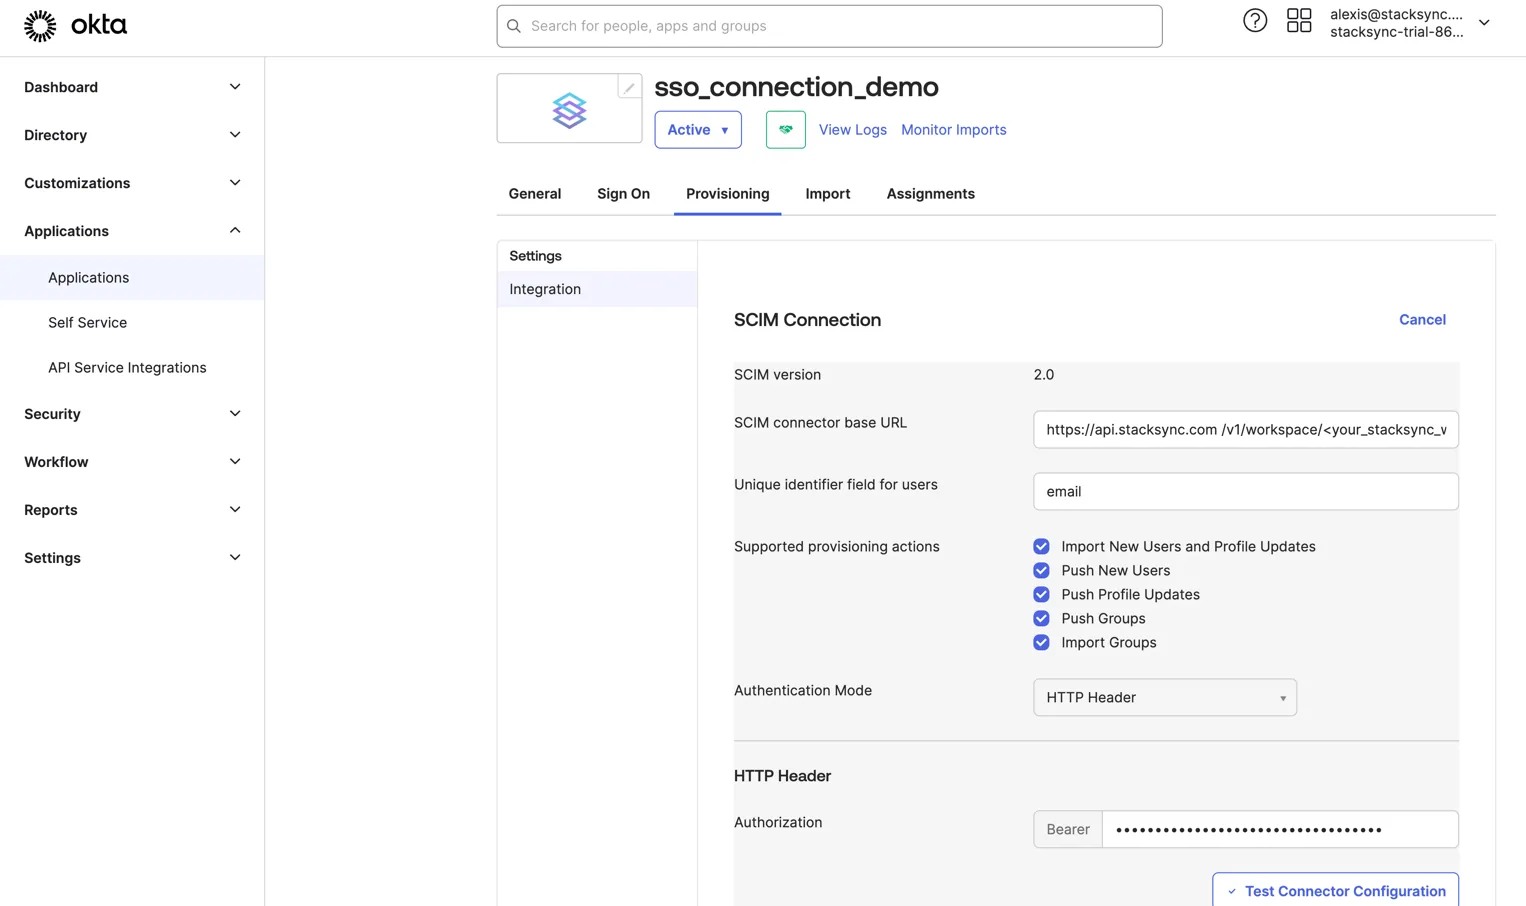This screenshot has height=906, width=1526.
Task: Collapse the Applications sidebar section
Action: (132, 231)
